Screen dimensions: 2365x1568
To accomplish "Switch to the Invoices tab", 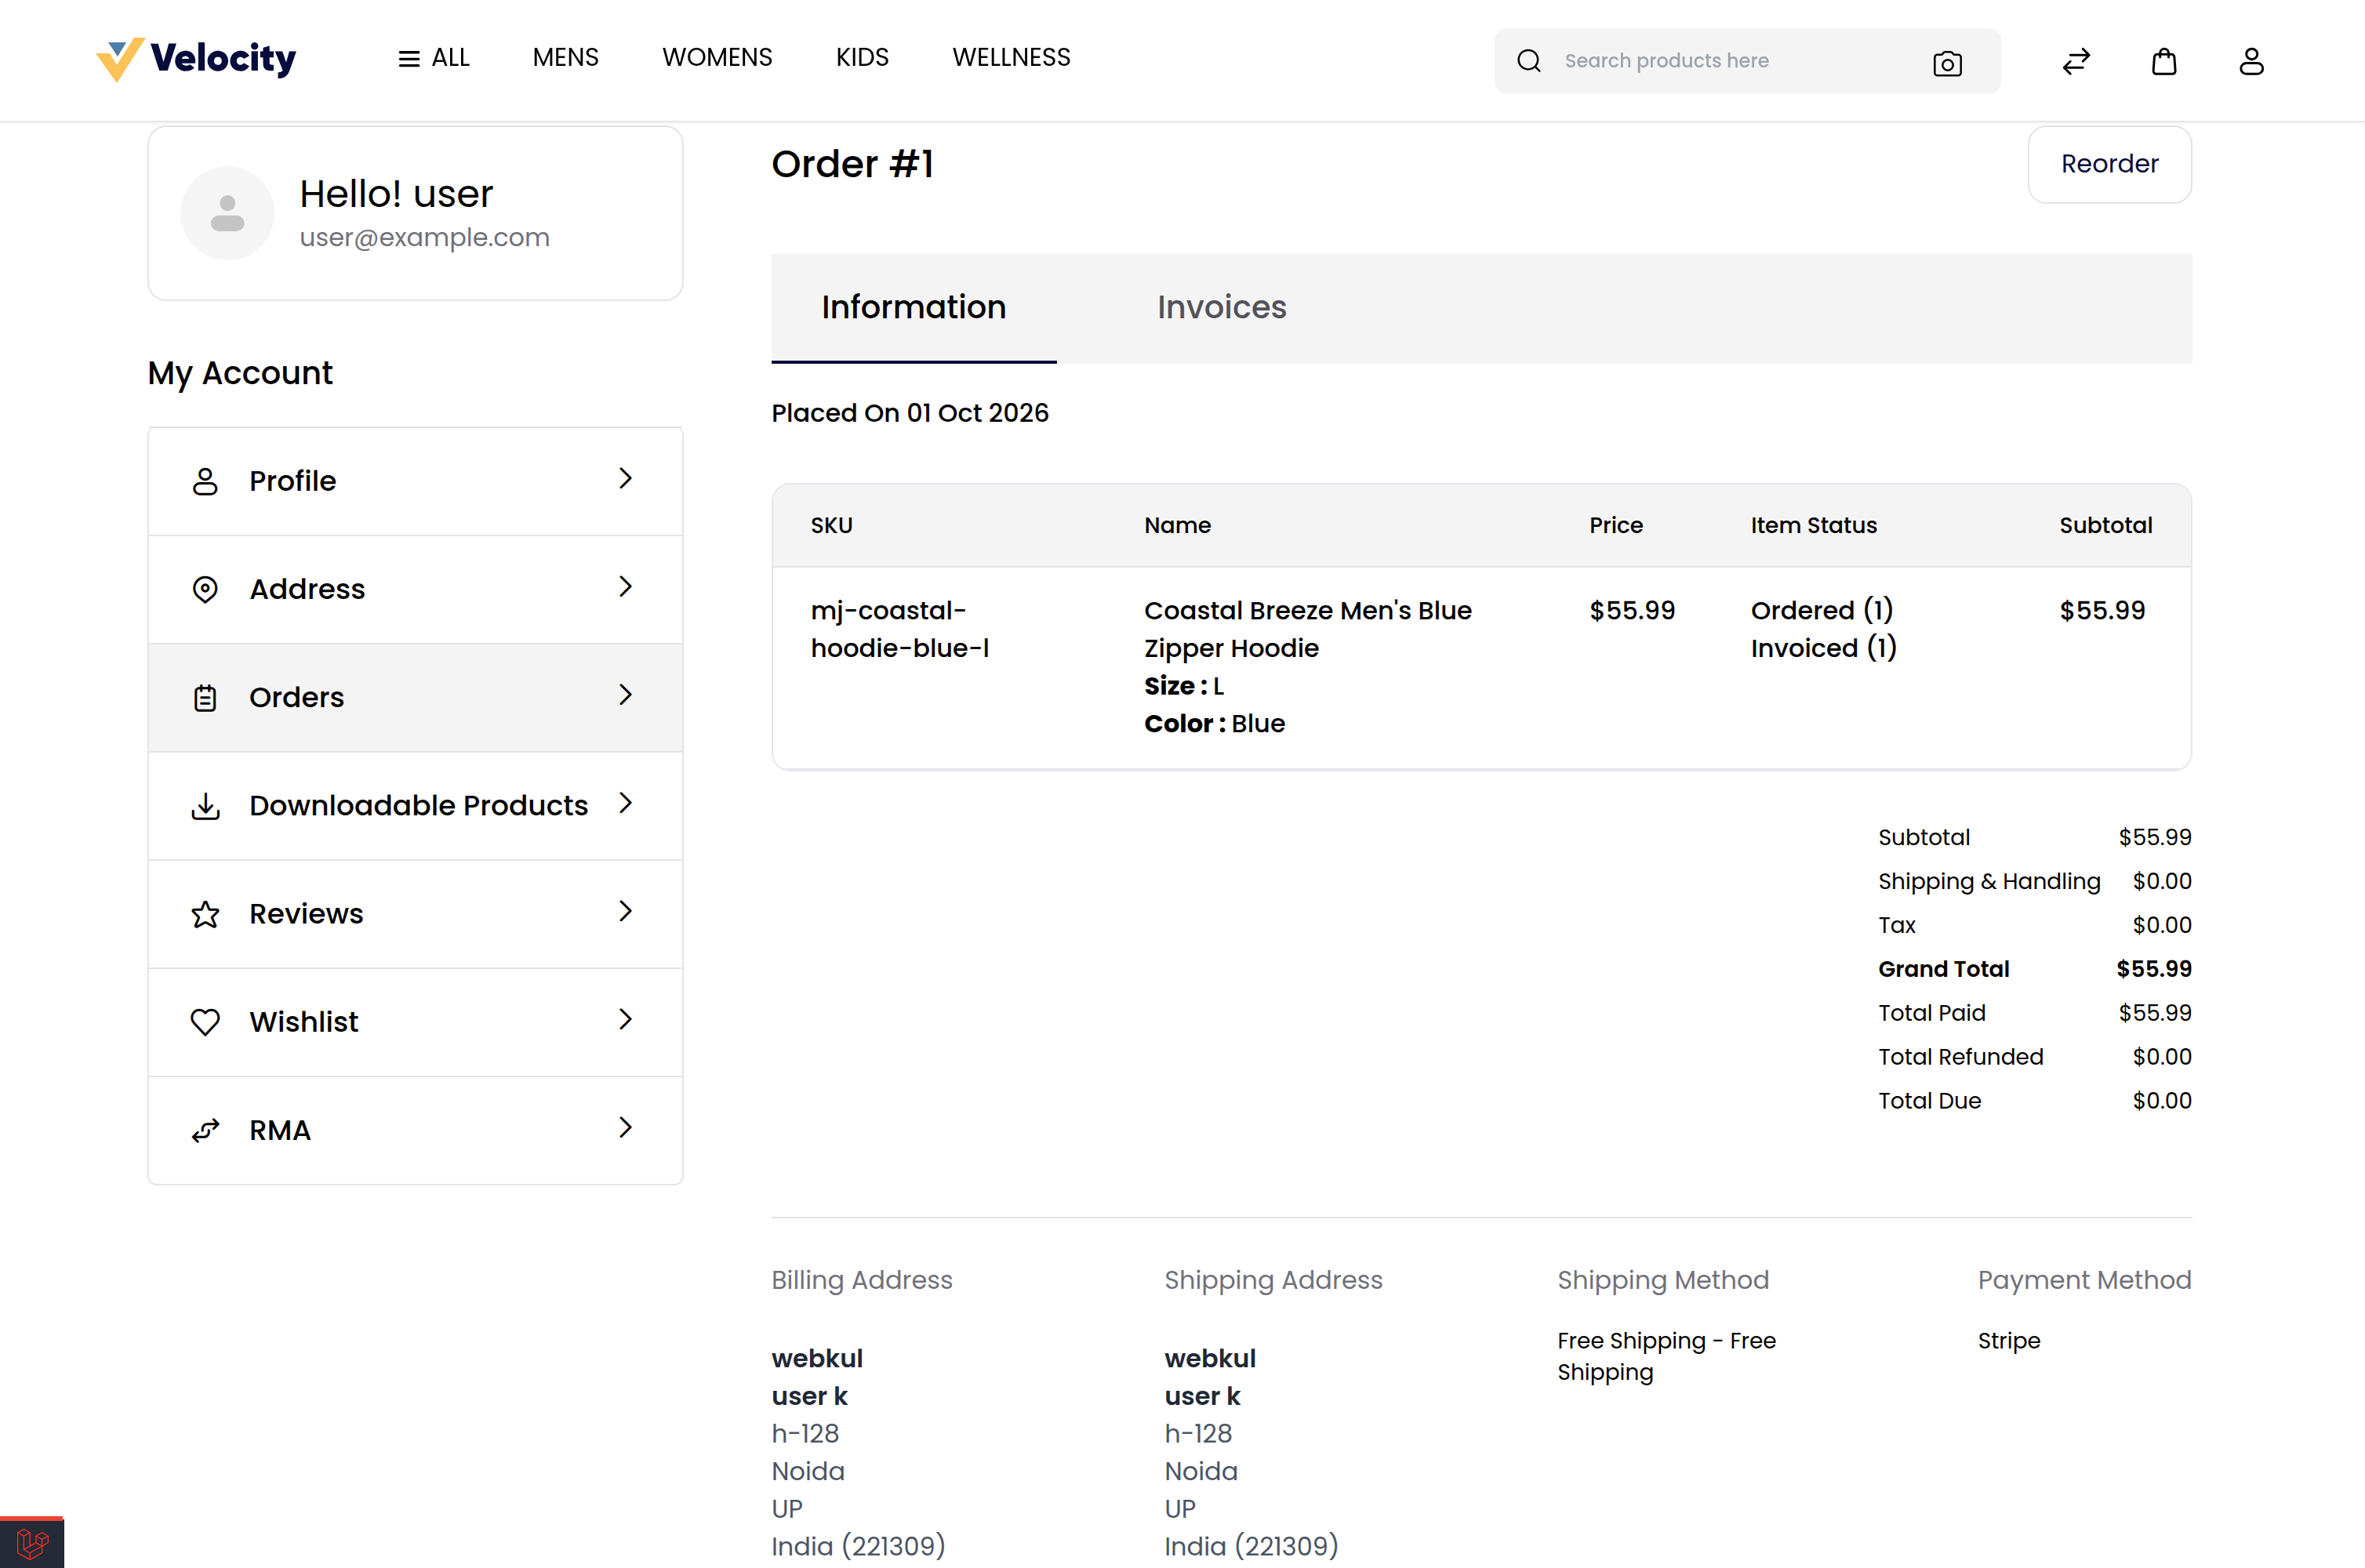I will click(x=1221, y=307).
